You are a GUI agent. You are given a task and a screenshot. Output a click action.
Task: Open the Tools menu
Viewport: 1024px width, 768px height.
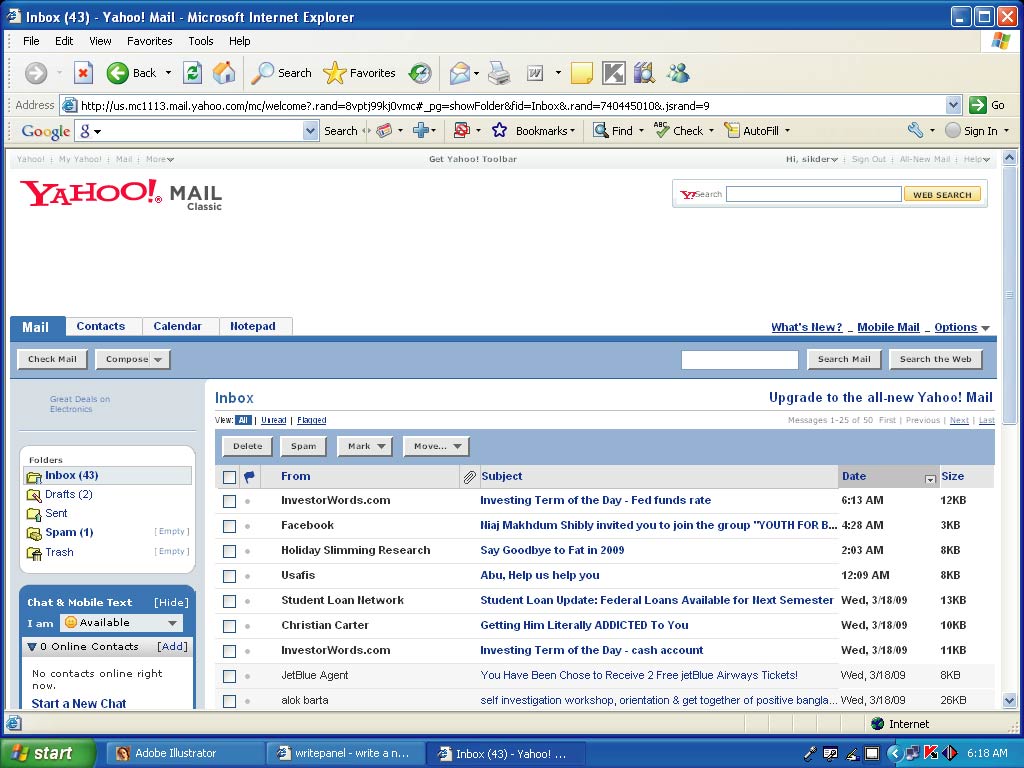click(x=200, y=41)
